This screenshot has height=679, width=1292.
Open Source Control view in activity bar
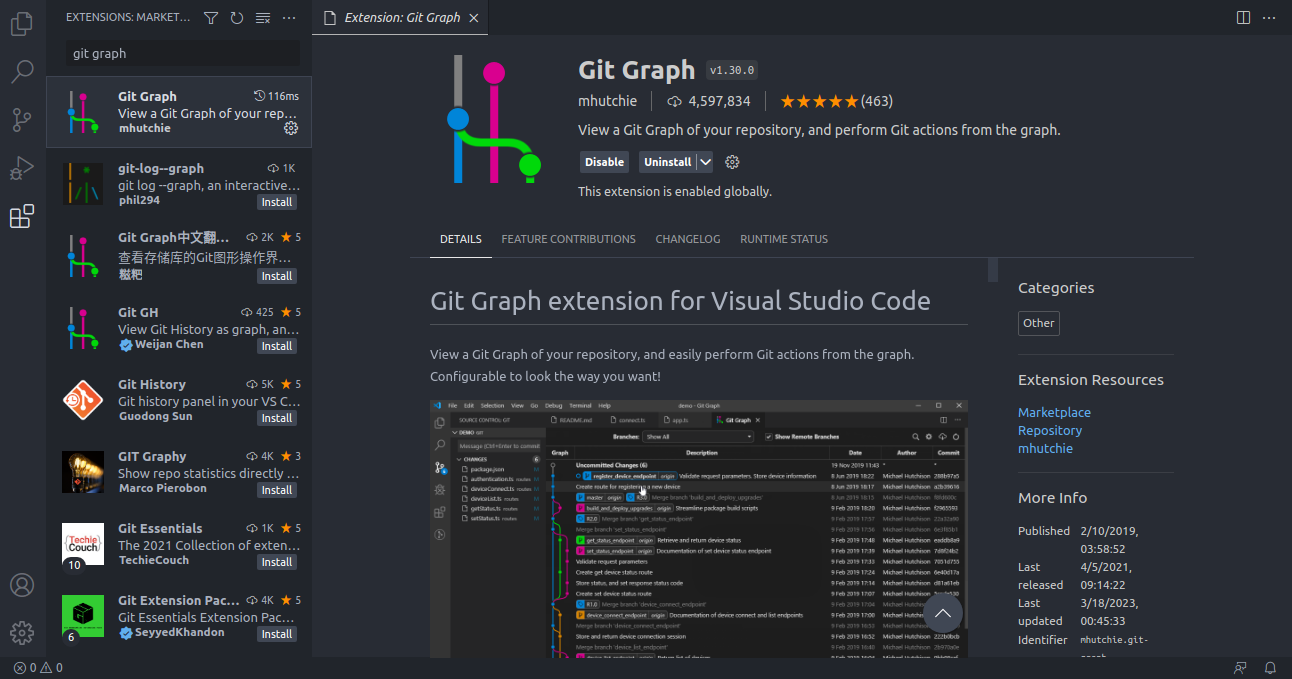click(x=22, y=120)
